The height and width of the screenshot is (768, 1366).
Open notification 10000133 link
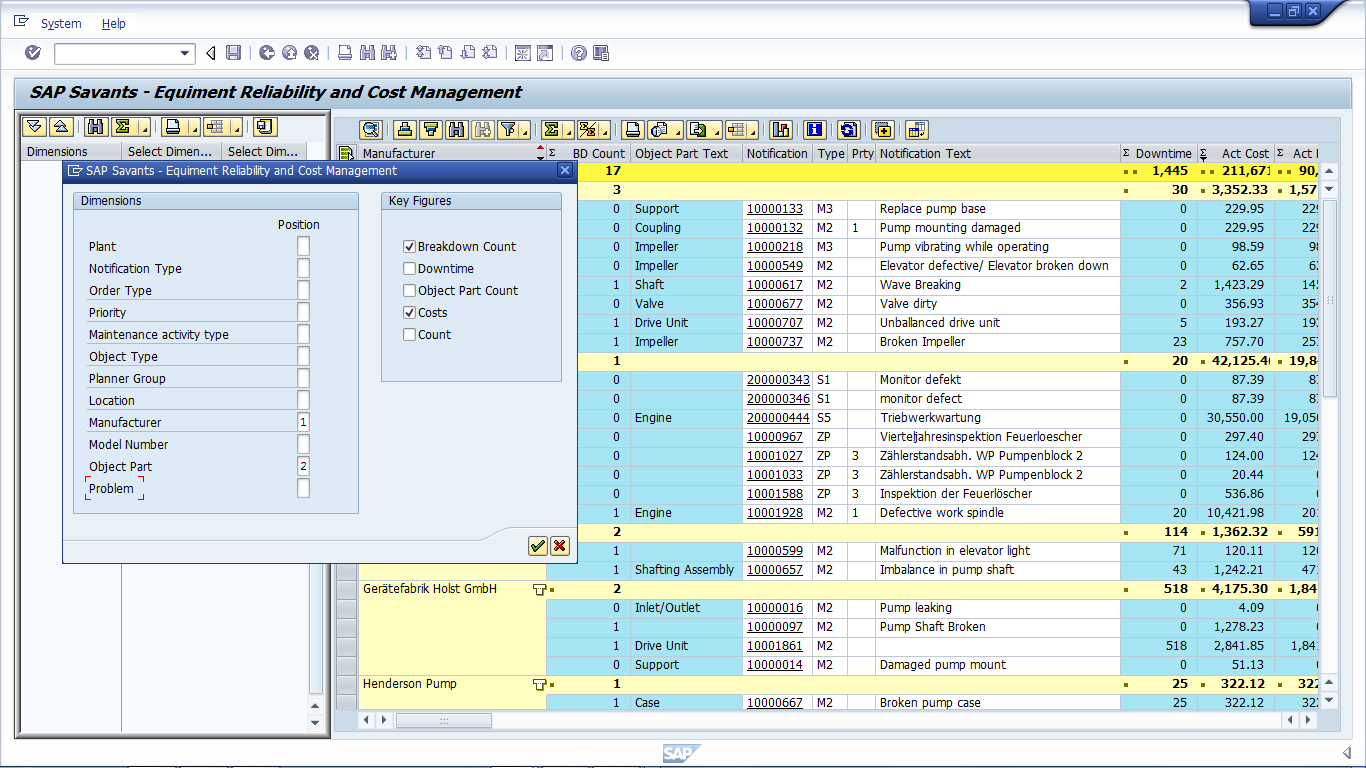click(x=775, y=209)
